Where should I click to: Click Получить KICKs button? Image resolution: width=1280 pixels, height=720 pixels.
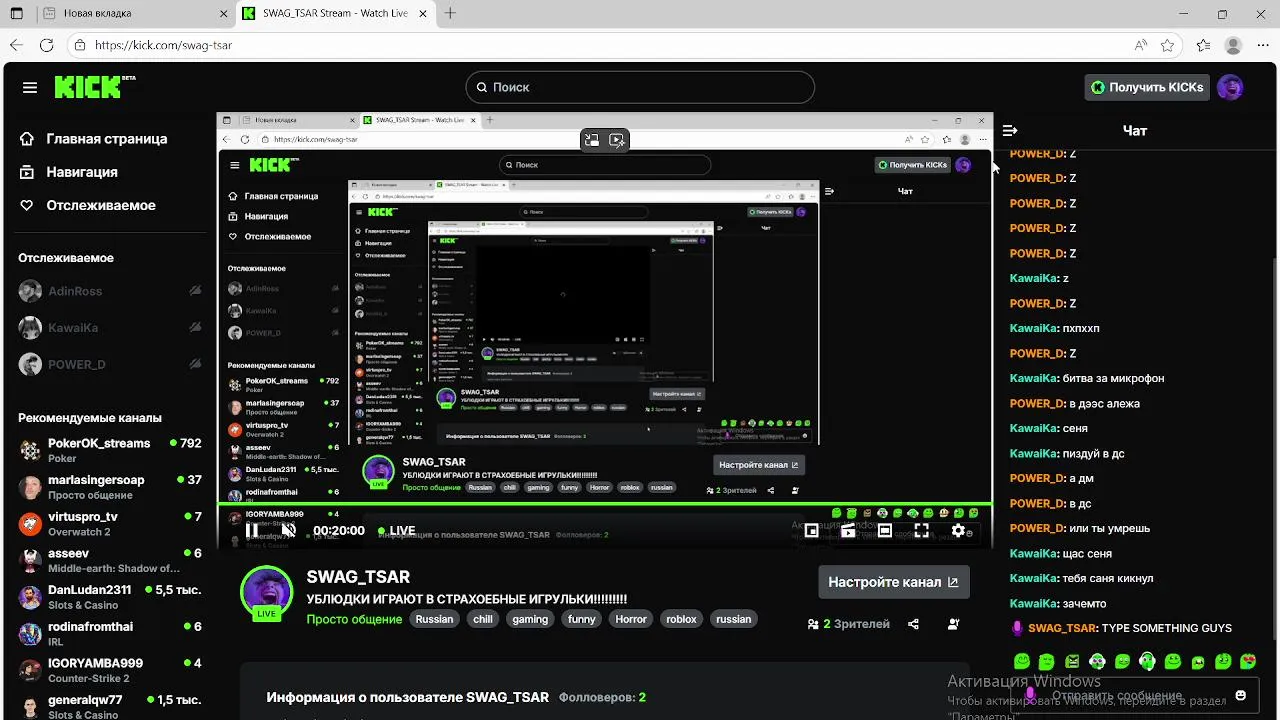point(1146,87)
